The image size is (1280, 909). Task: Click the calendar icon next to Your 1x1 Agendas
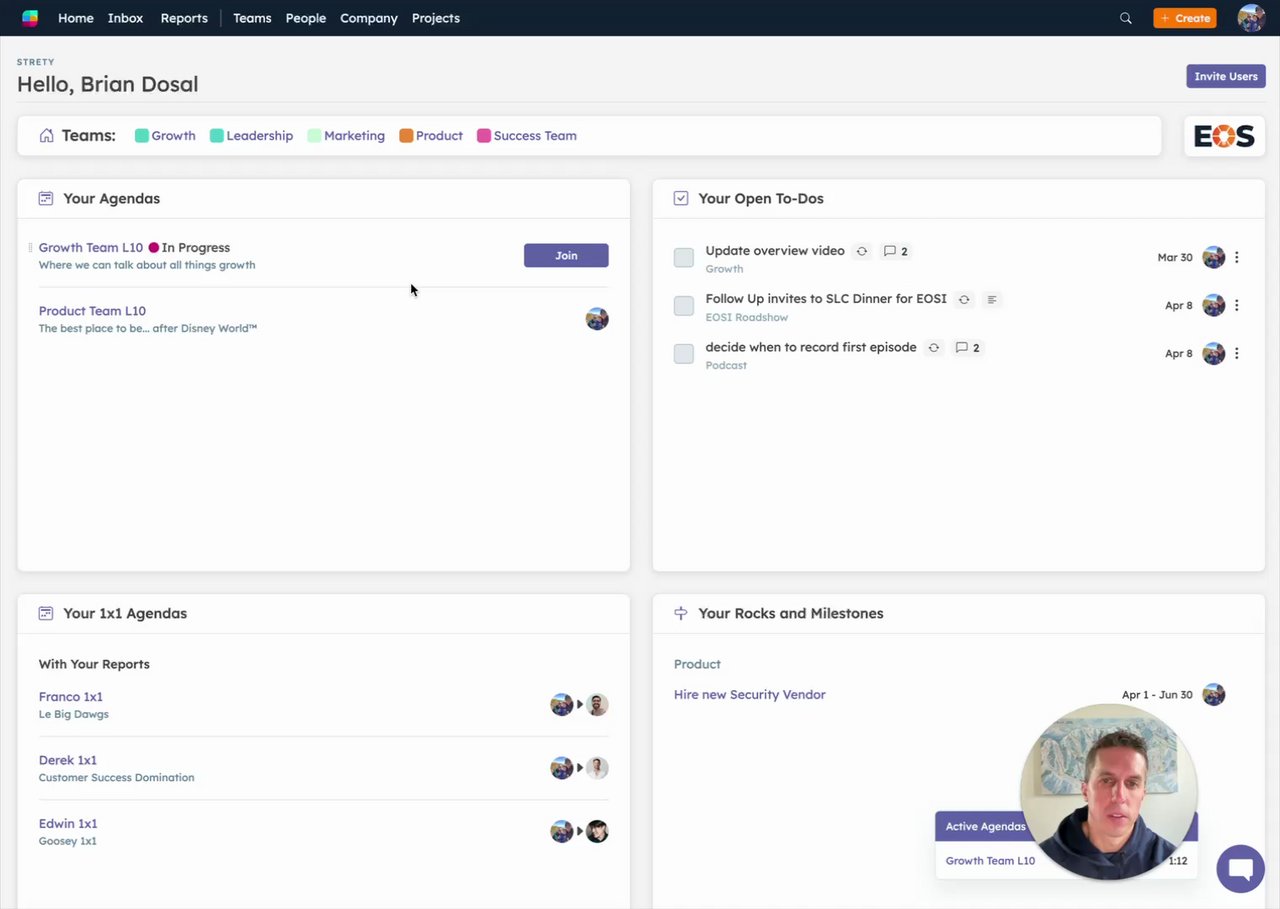[x=46, y=613]
